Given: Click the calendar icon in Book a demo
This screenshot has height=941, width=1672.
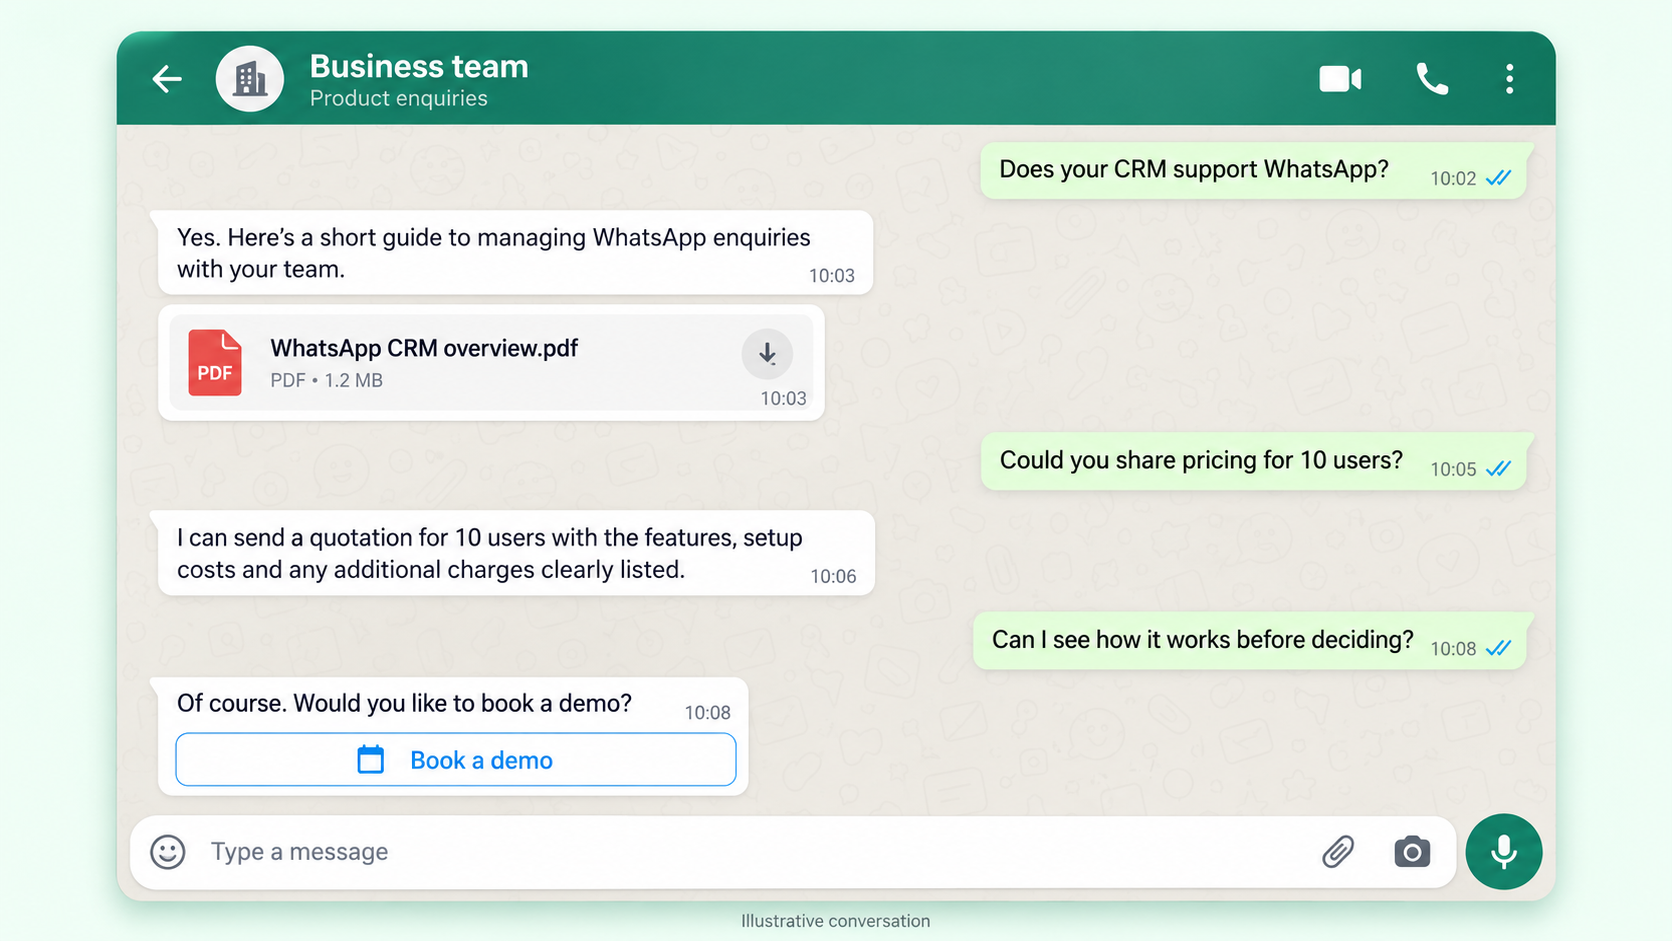Looking at the screenshot, I should 371,760.
